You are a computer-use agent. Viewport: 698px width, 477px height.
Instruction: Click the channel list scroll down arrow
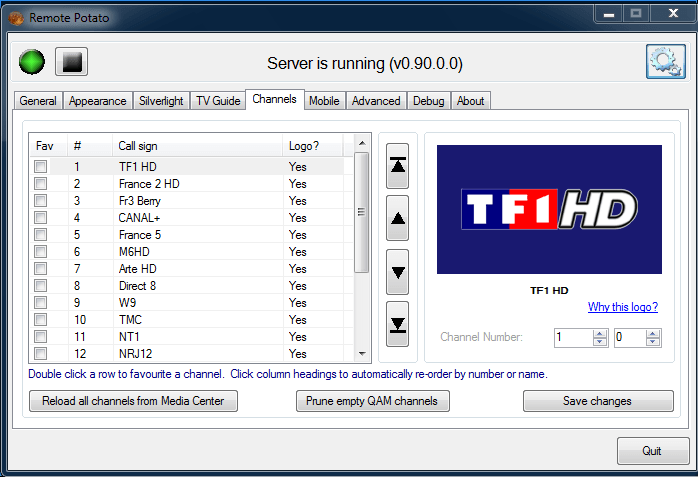(x=362, y=354)
